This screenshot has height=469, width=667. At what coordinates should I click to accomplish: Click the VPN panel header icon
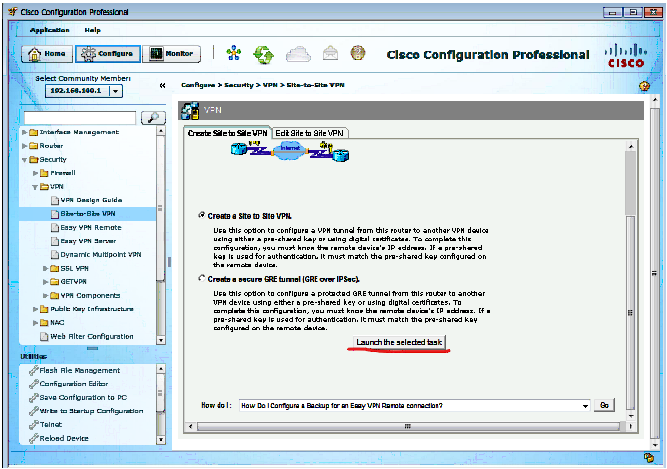click(x=190, y=111)
